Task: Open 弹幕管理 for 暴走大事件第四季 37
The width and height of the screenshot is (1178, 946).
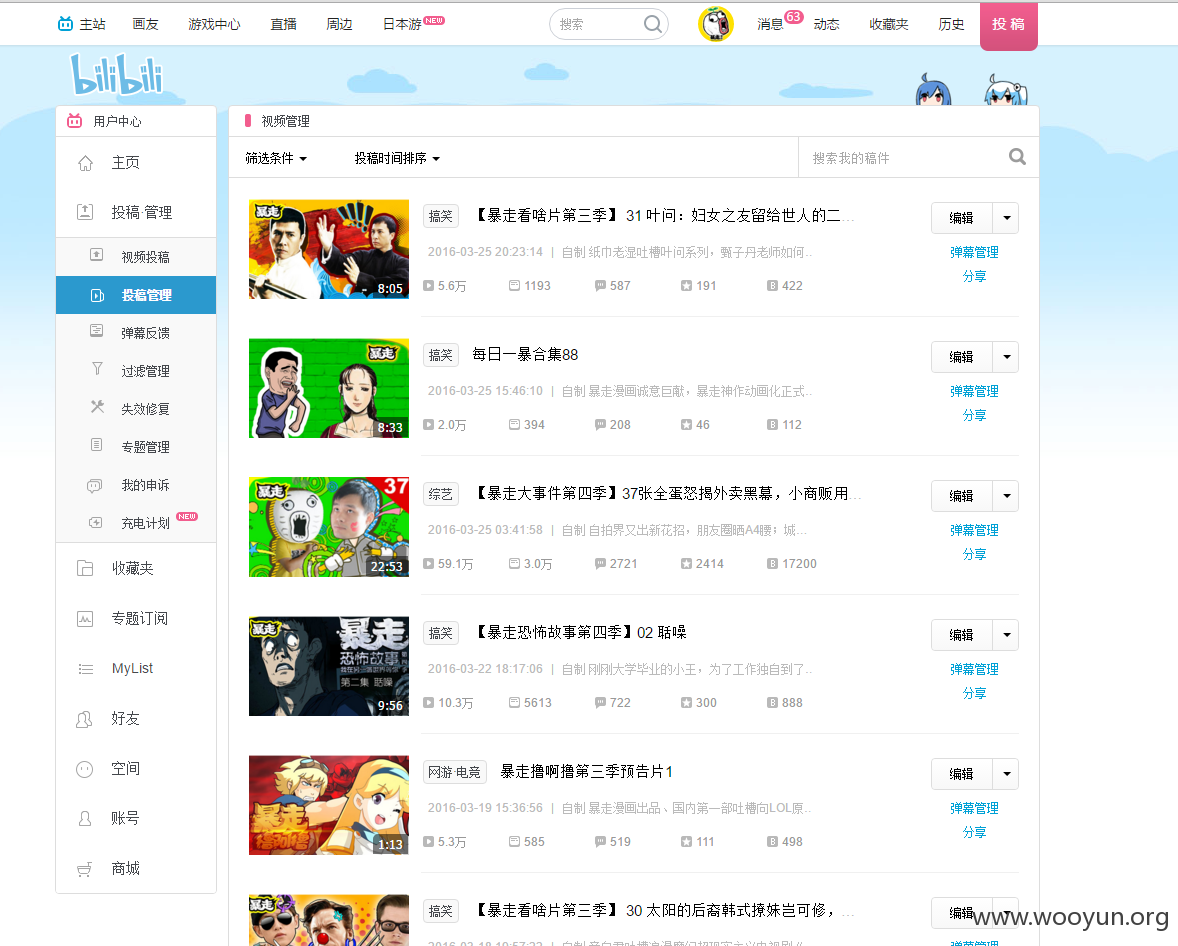Action: coord(974,530)
